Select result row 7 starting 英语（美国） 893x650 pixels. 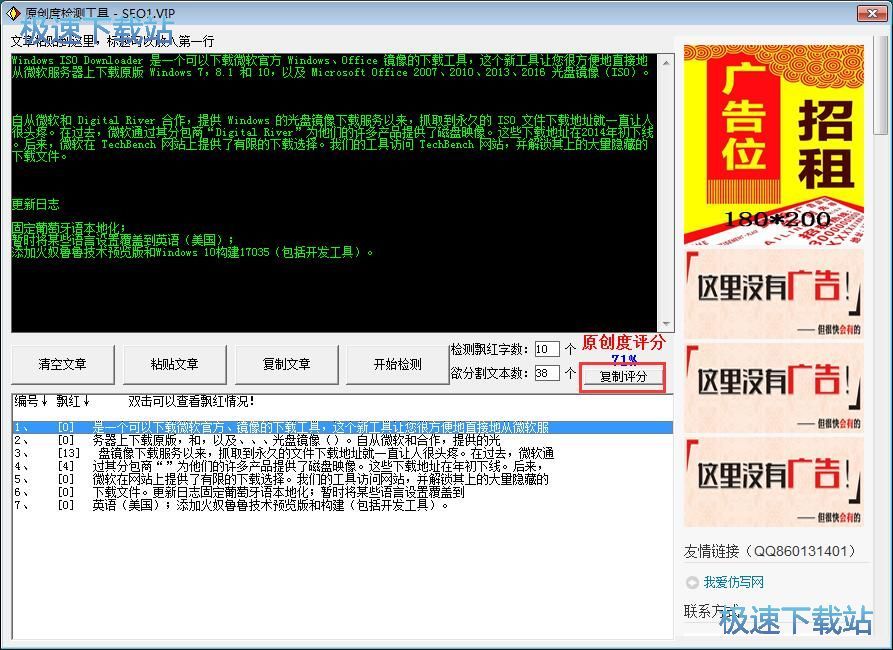tap(342, 505)
